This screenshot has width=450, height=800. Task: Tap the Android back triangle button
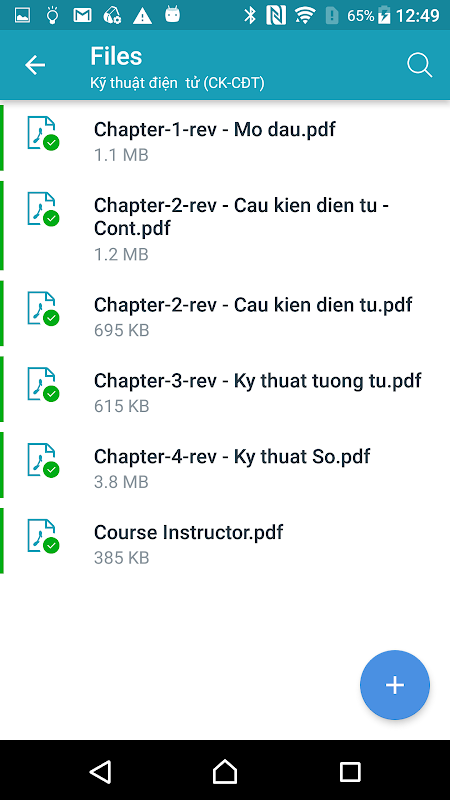100,771
